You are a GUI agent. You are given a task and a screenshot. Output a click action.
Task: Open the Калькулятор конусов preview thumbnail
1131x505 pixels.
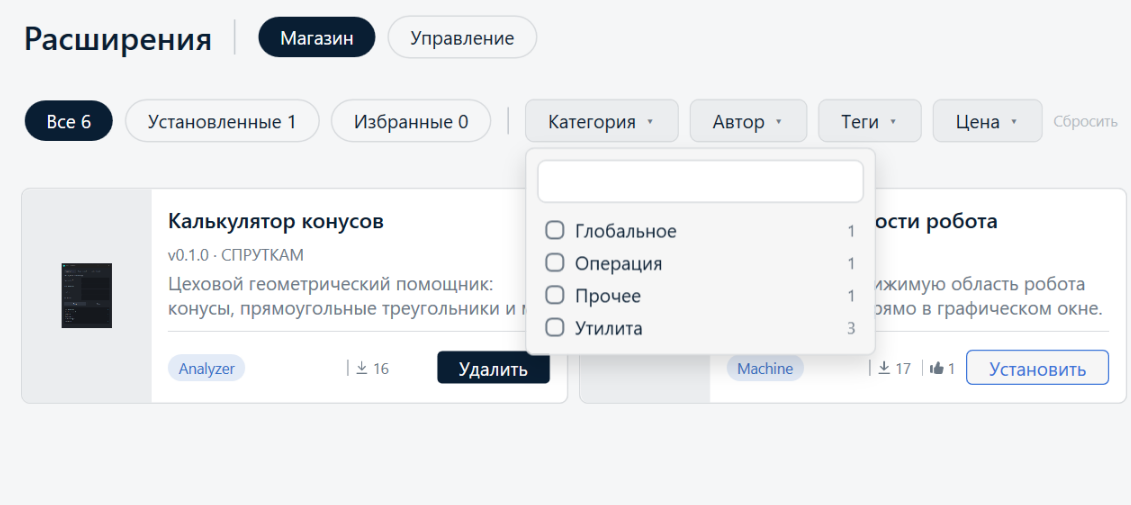click(x=87, y=296)
